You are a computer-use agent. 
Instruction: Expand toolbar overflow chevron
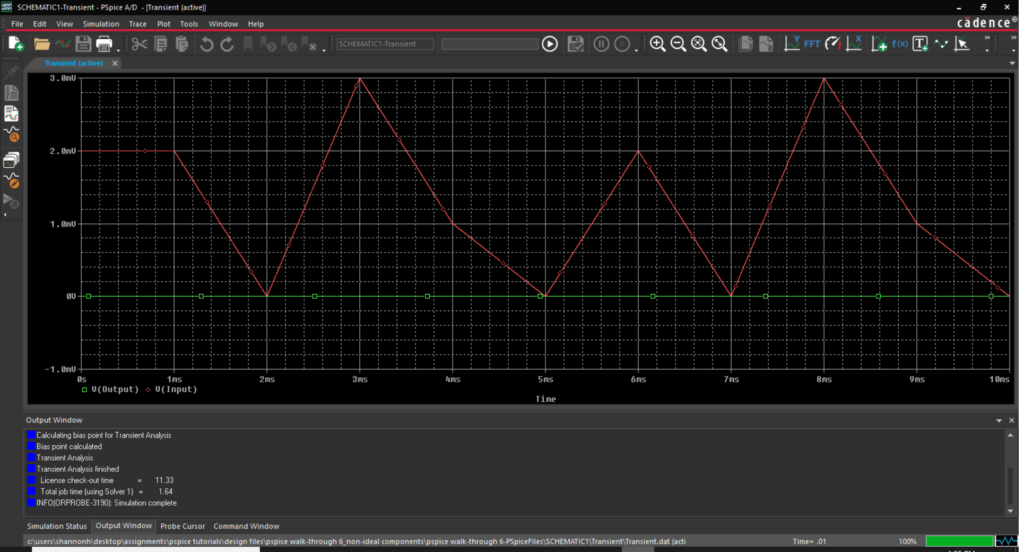click(x=987, y=39)
